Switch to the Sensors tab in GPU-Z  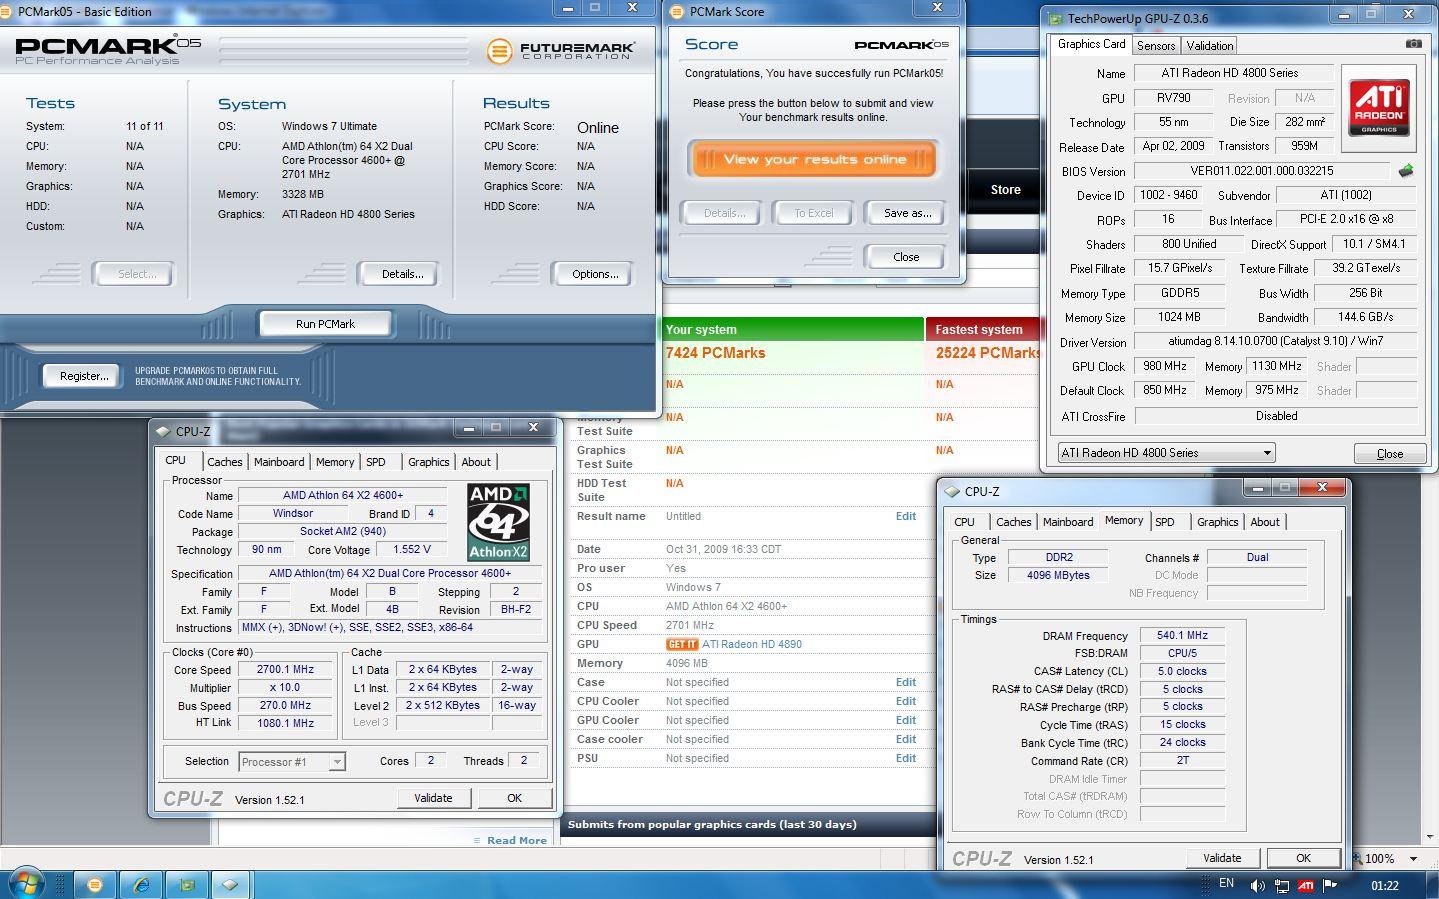1156,46
